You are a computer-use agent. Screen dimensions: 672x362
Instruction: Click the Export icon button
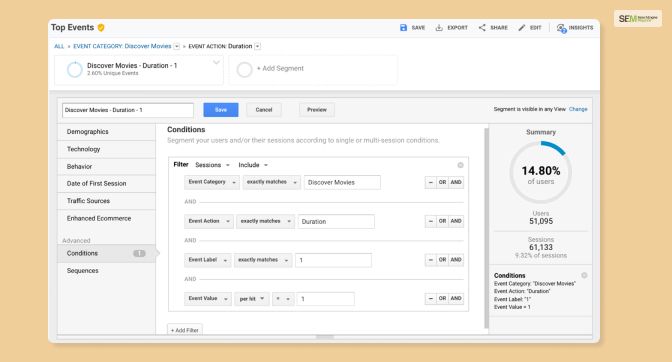pyautogui.click(x=452, y=28)
